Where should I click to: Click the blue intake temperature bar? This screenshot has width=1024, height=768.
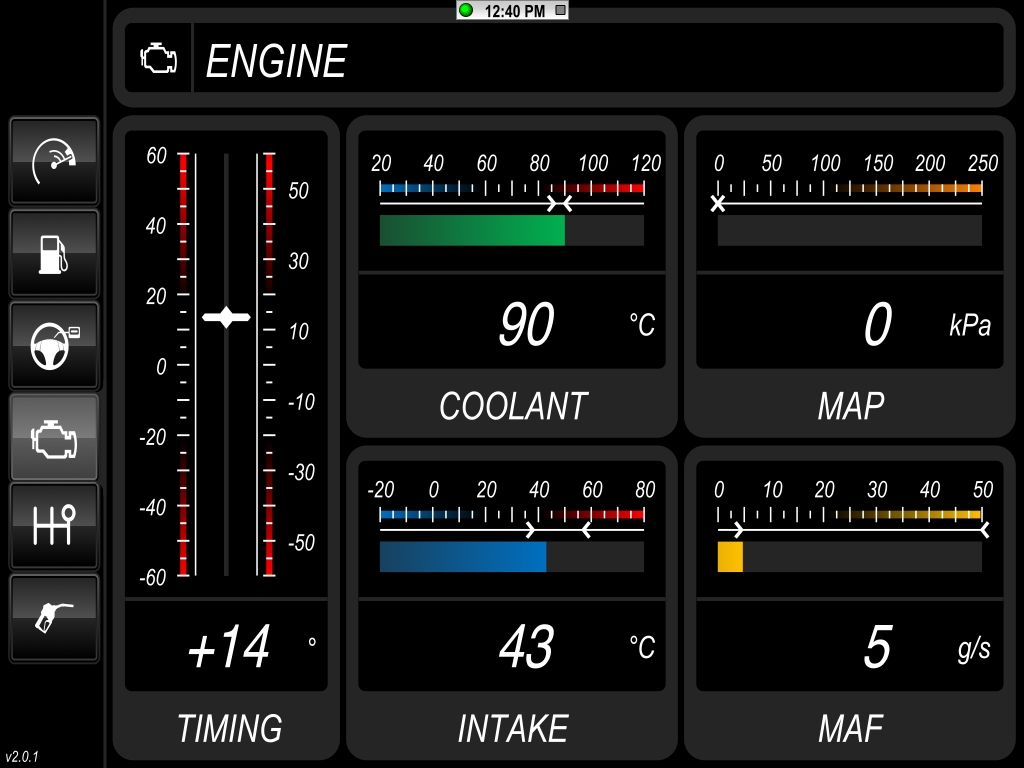coord(462,557)
